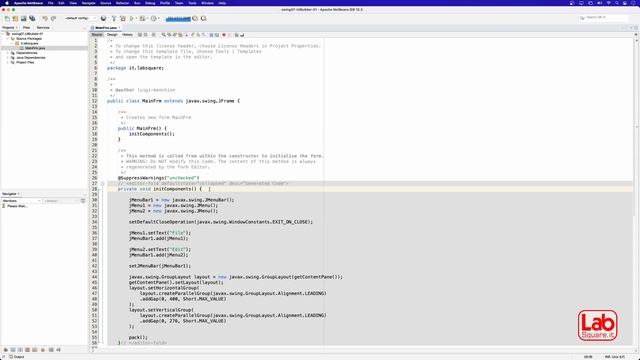Click the Open Project toolbar icon
The height and width of the screenshot is (360, 640).
tap(23, 18)
